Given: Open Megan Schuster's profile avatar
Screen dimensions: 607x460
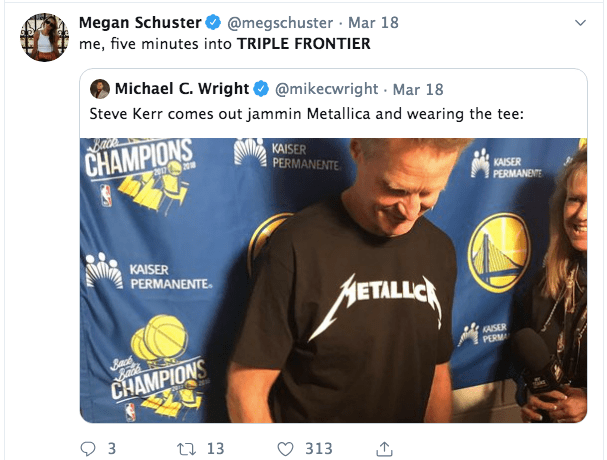Looking at the screenshot, I should pos(40,38).
